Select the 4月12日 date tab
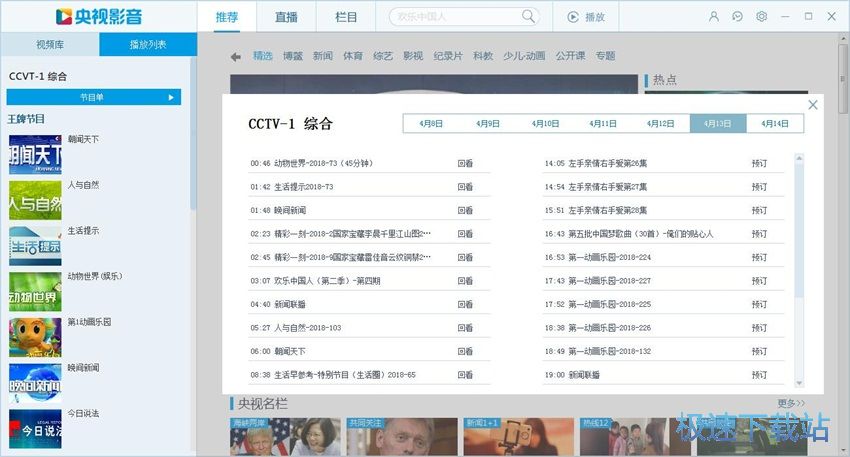Screen dimensions: 850x457 (x=660, y=124)
